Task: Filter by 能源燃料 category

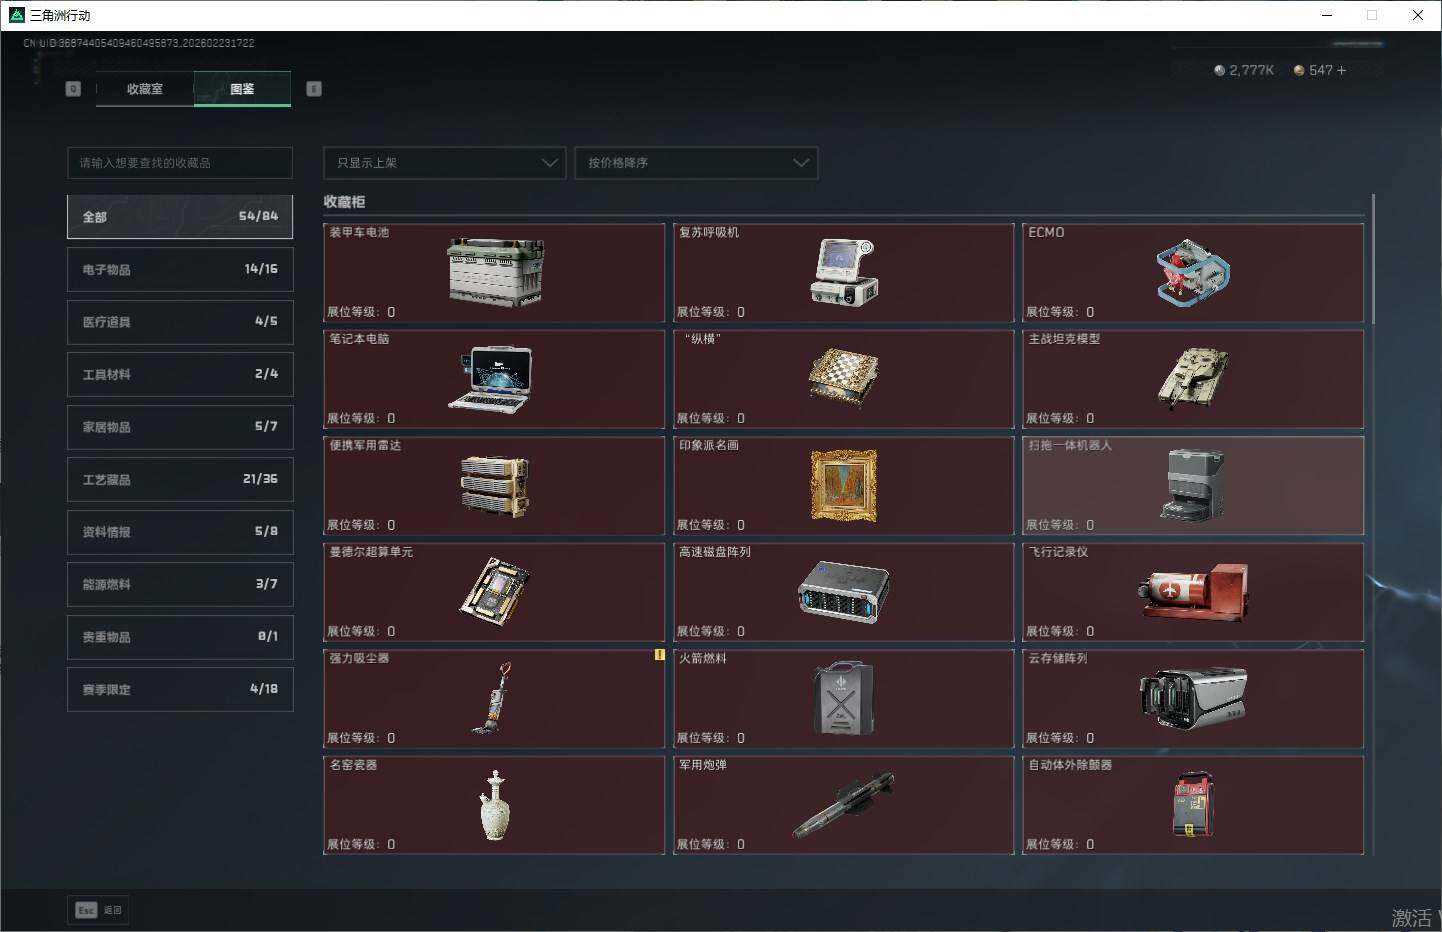Action: point(180,585)
